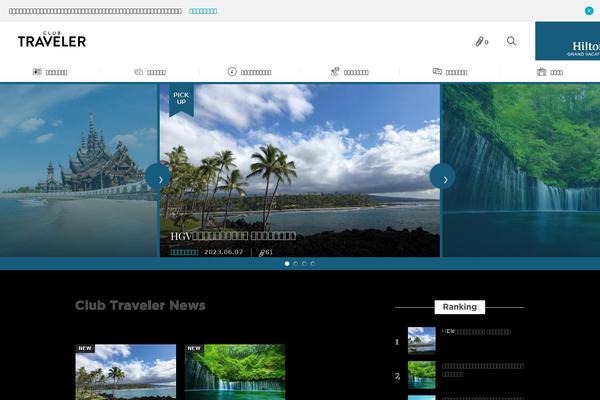The height and width of the screenshot is (400, 600).
Task: Select the navigation item with the speech bubbles icon
Action: click(x=450, y=72)
